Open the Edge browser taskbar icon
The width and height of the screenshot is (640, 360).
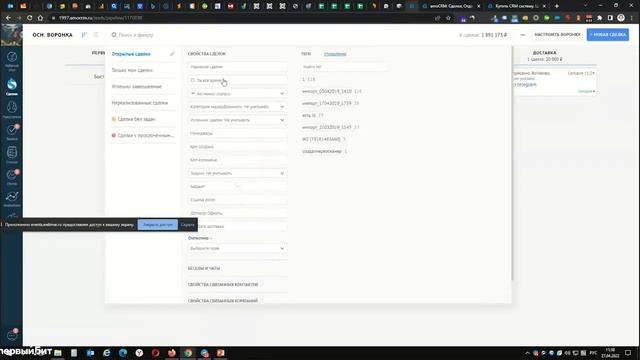123,353
